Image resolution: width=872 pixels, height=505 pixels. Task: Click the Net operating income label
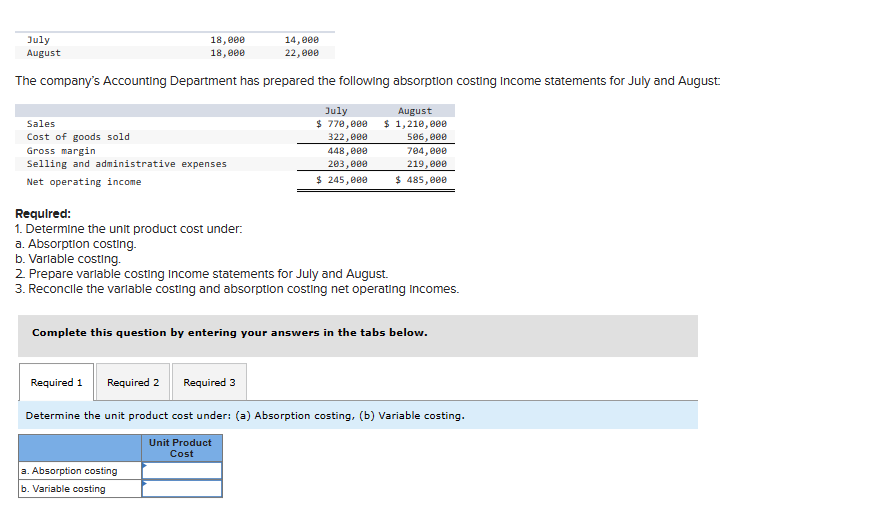click(84, 182)
